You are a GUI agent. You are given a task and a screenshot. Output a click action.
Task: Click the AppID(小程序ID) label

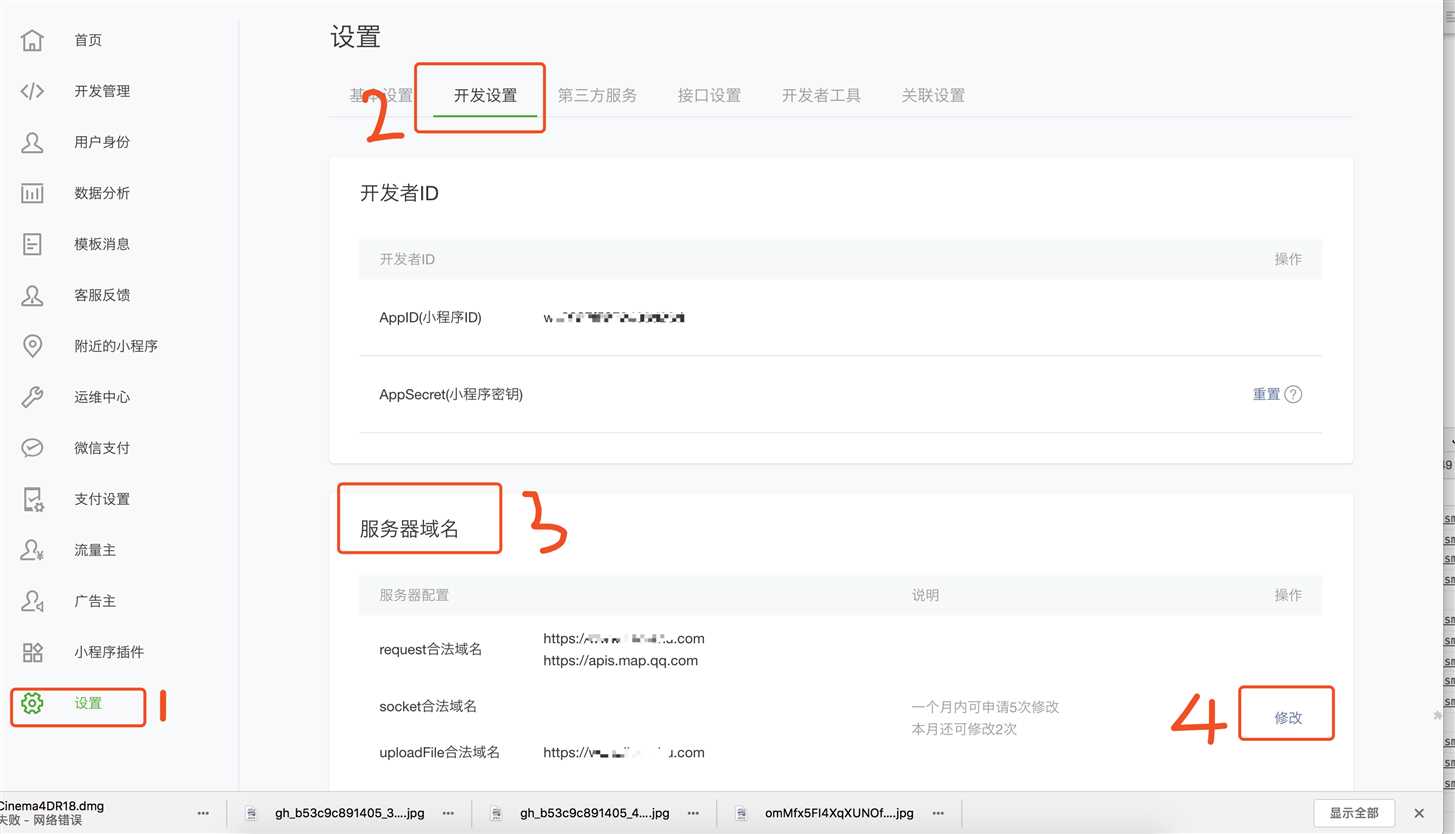point(430,318)
